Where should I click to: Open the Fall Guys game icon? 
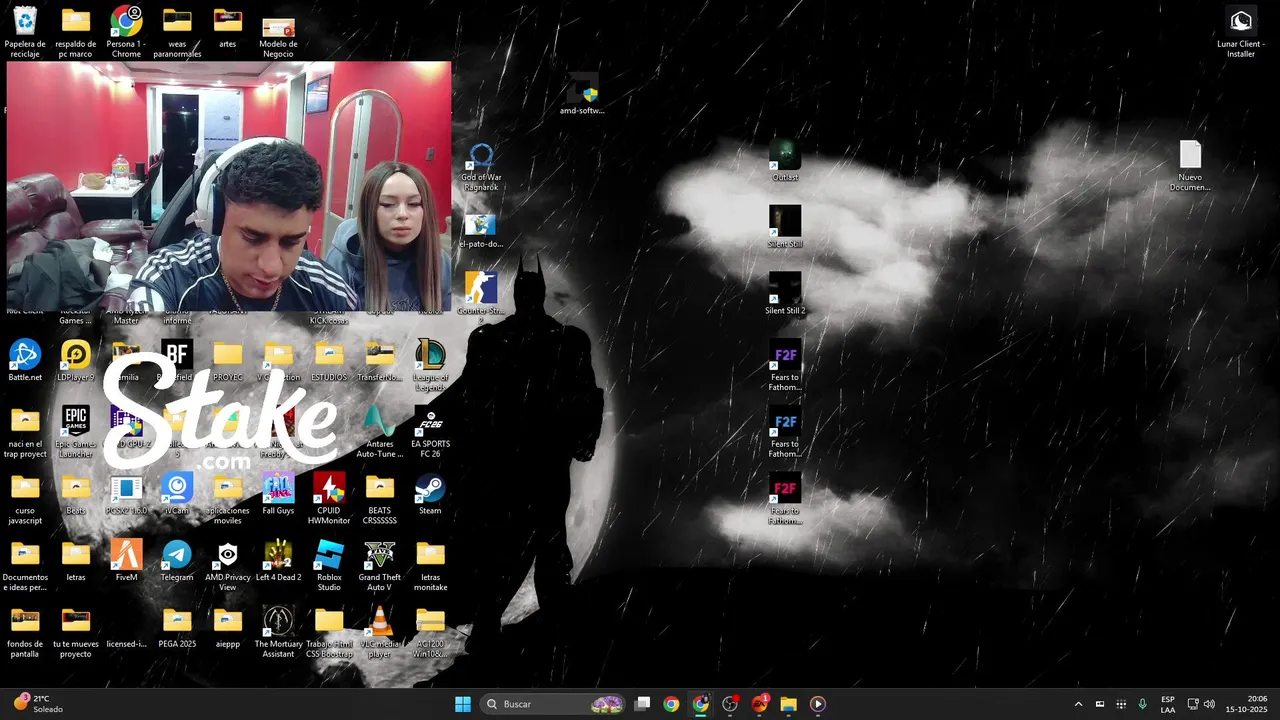coord(278,494)
